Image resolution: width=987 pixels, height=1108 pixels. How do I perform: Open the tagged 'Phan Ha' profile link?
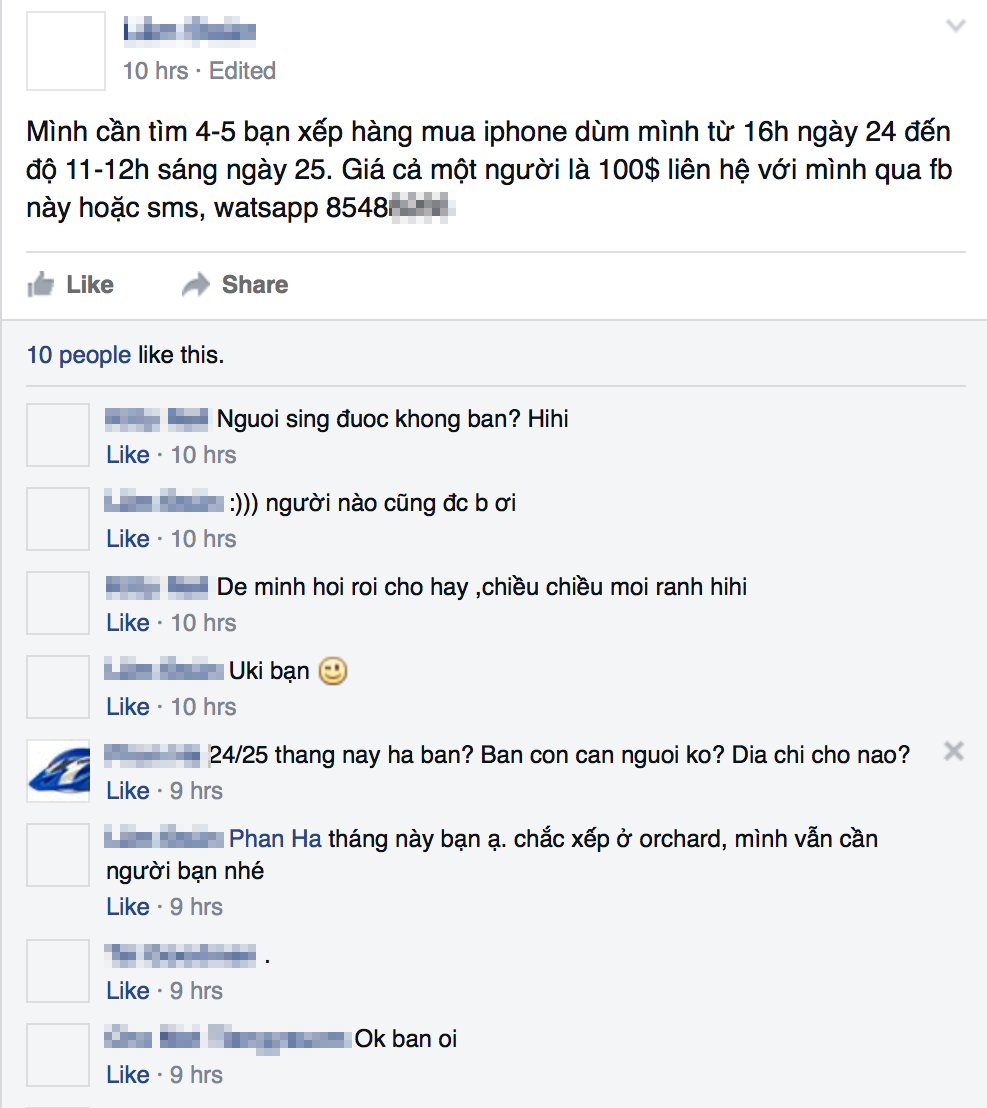coord(275,839)
